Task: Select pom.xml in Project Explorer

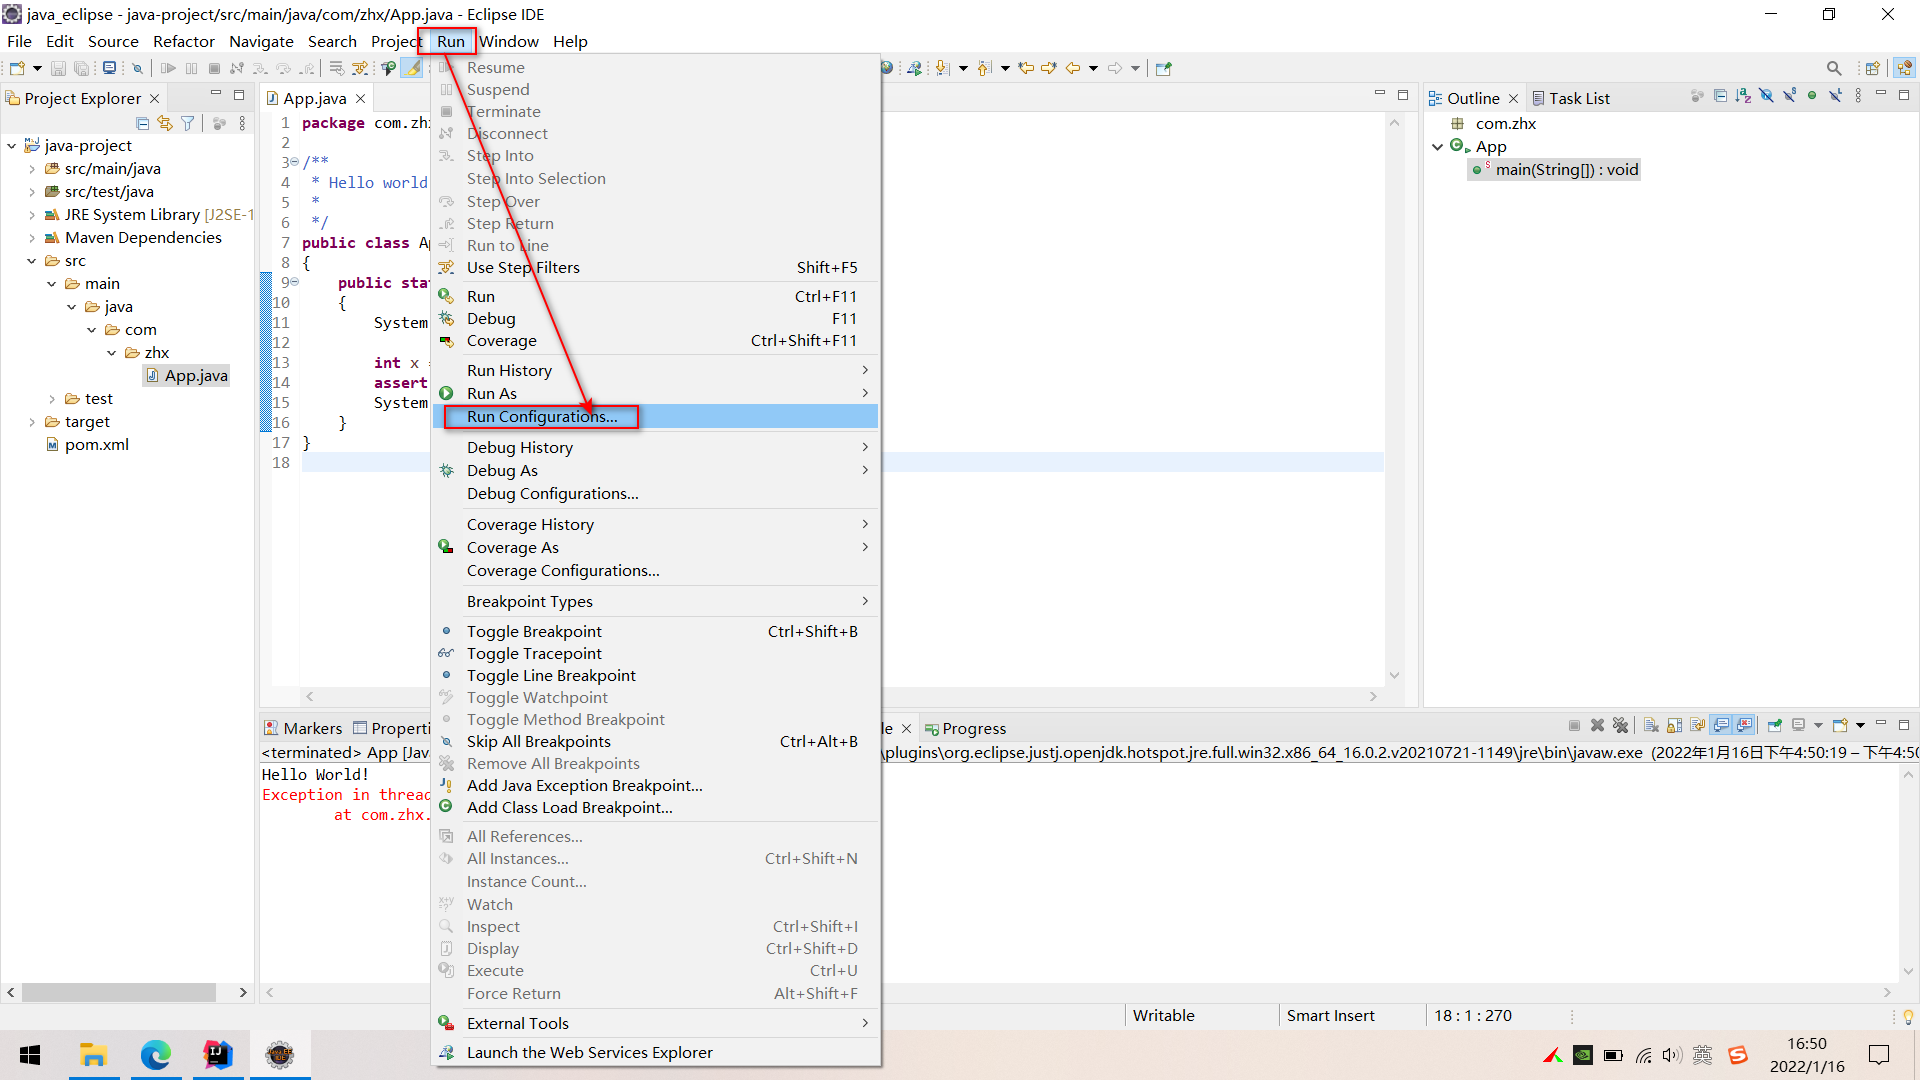Action: pos(96,444)
